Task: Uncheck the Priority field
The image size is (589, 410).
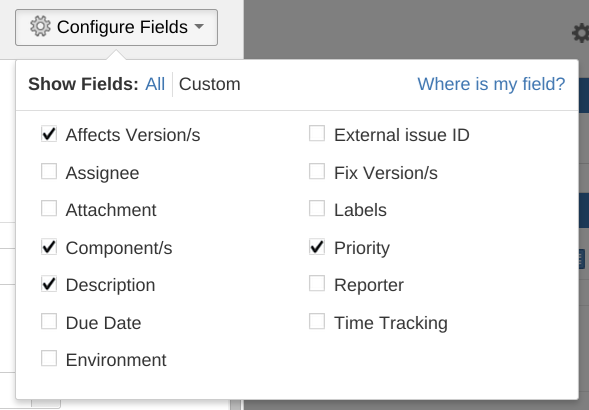Action: tap(317, 247)
